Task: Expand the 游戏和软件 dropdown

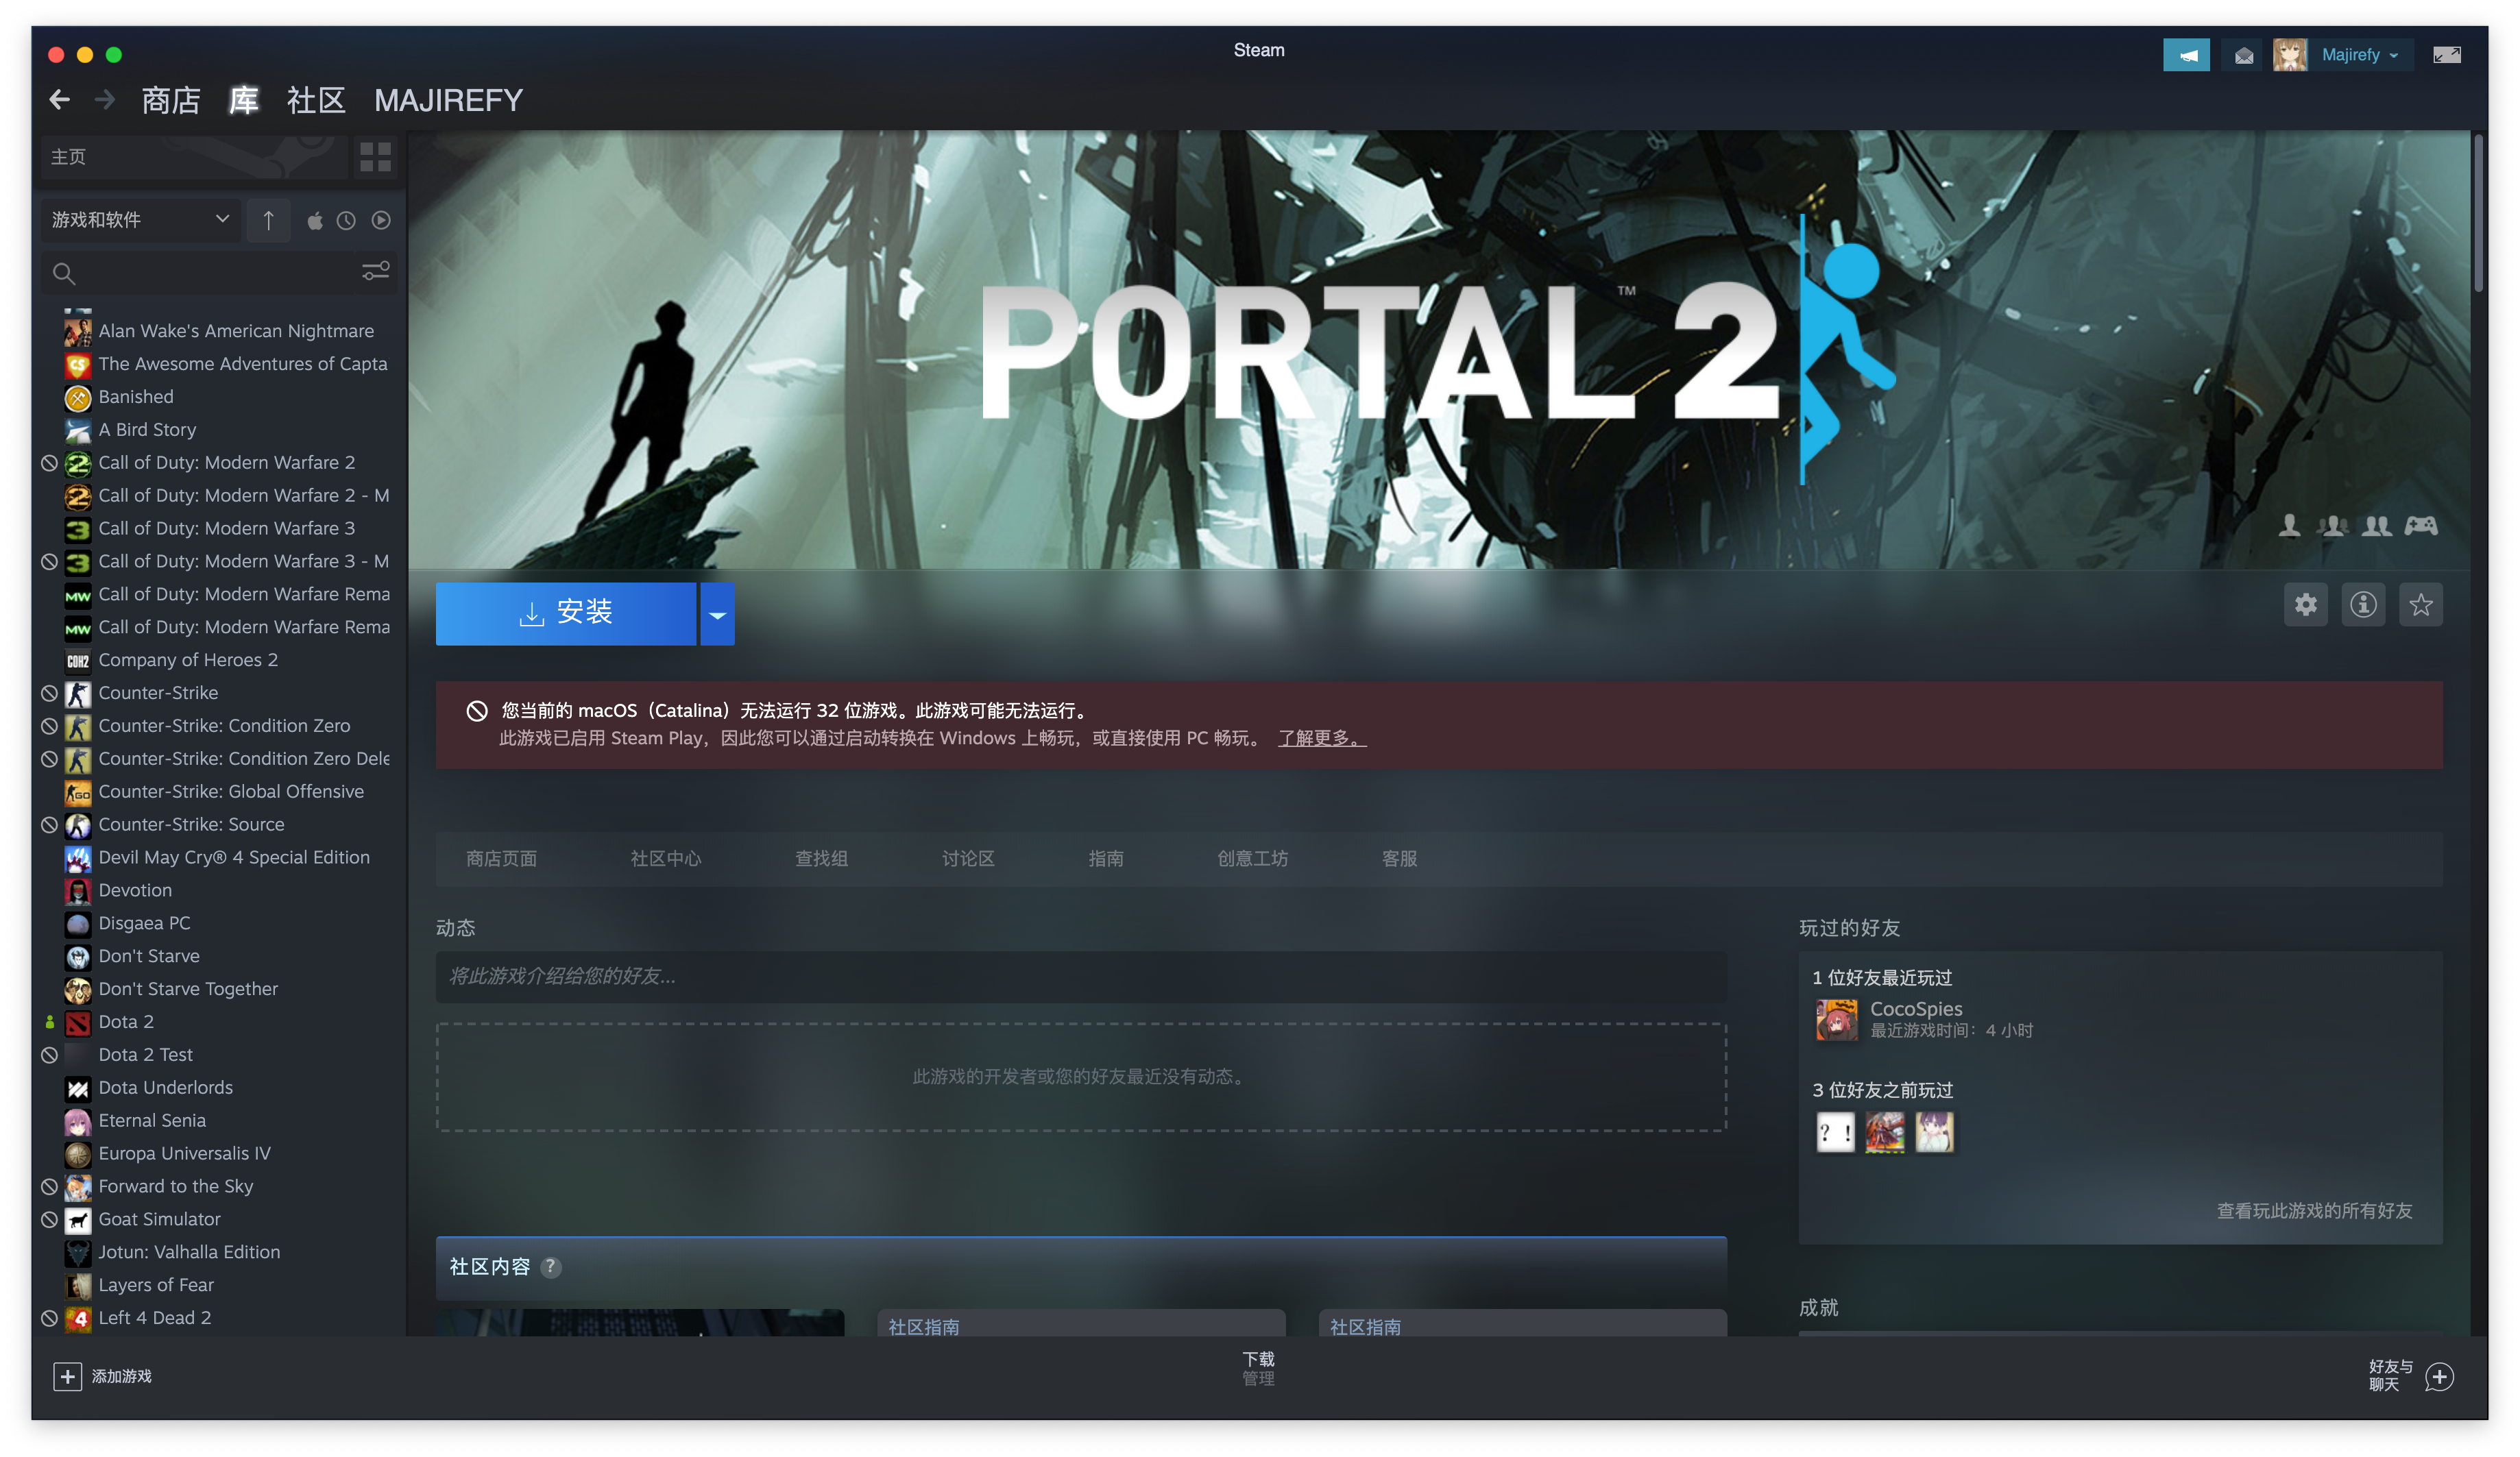Action: coord(140,220)
